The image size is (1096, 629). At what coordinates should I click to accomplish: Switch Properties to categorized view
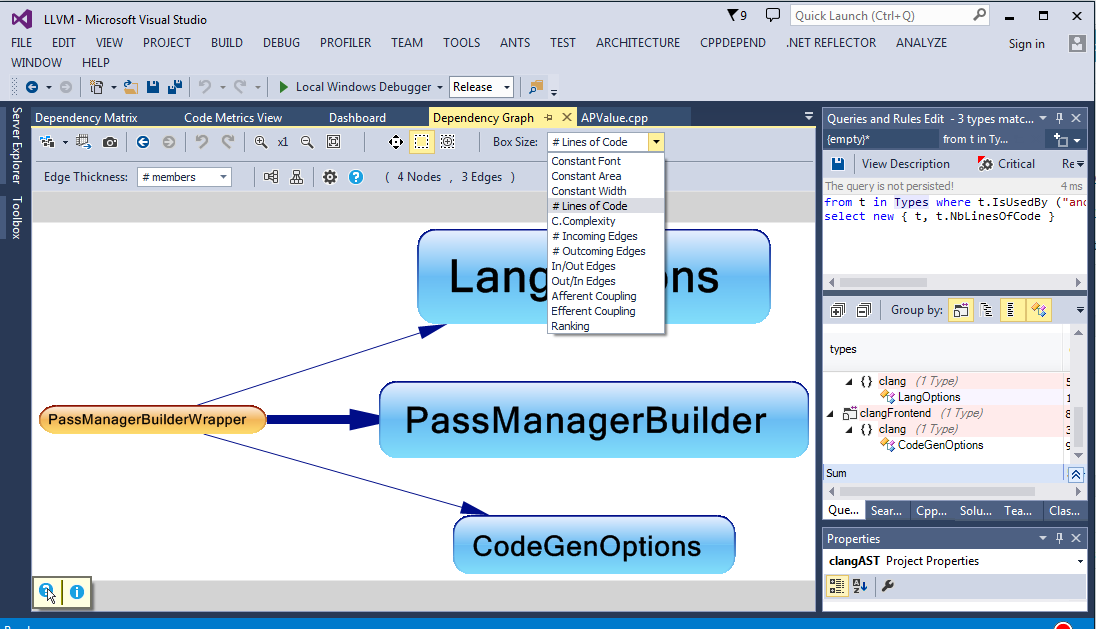pos(836,586)
